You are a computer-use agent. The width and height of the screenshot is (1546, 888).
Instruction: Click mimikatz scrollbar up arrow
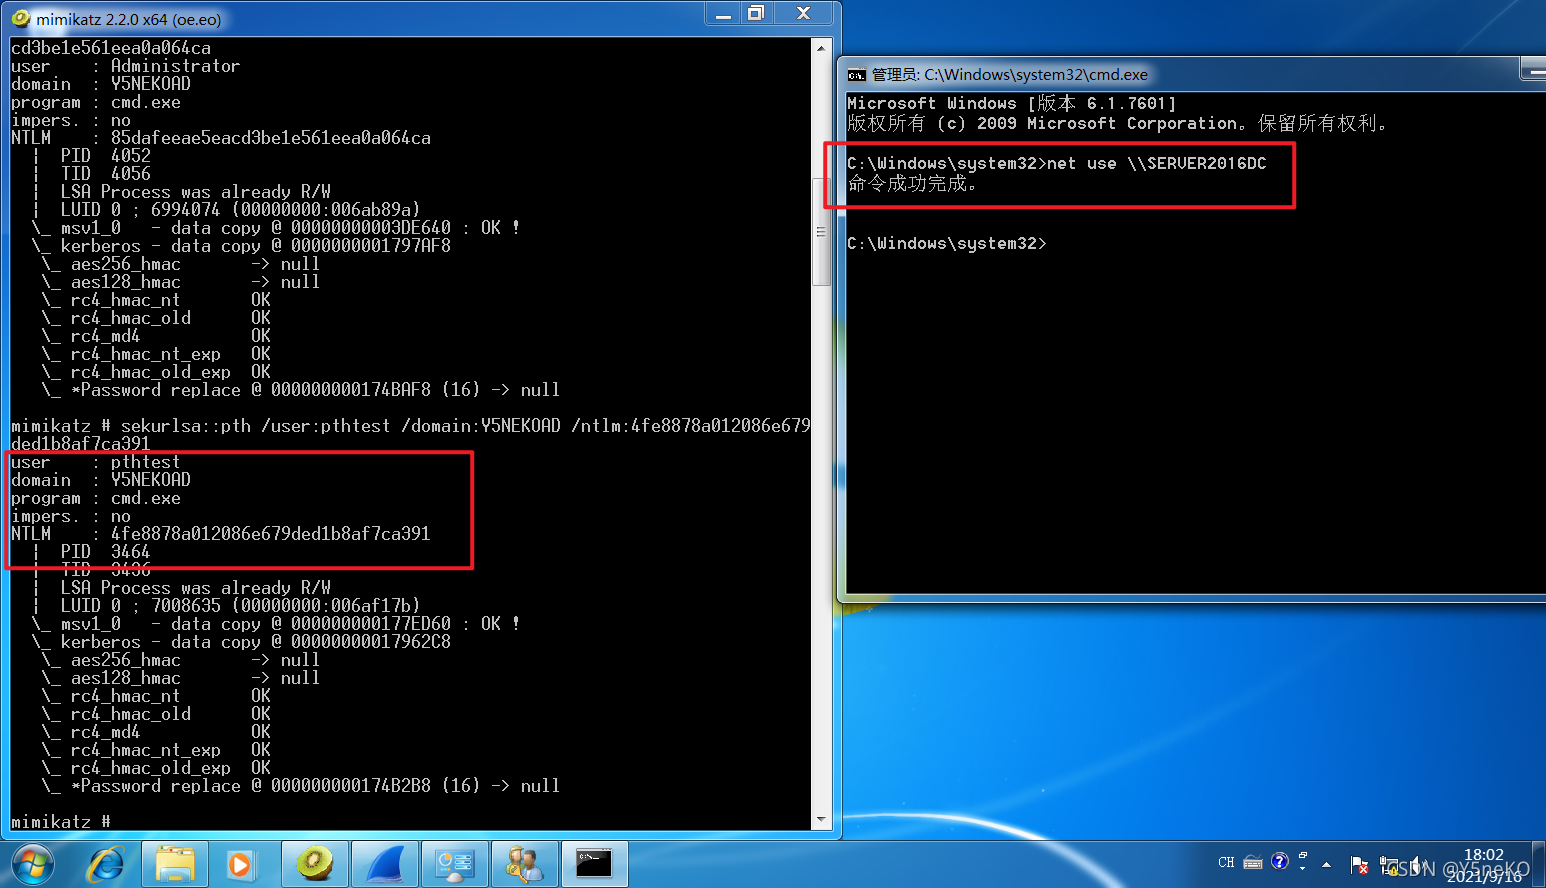coord(821,47)
